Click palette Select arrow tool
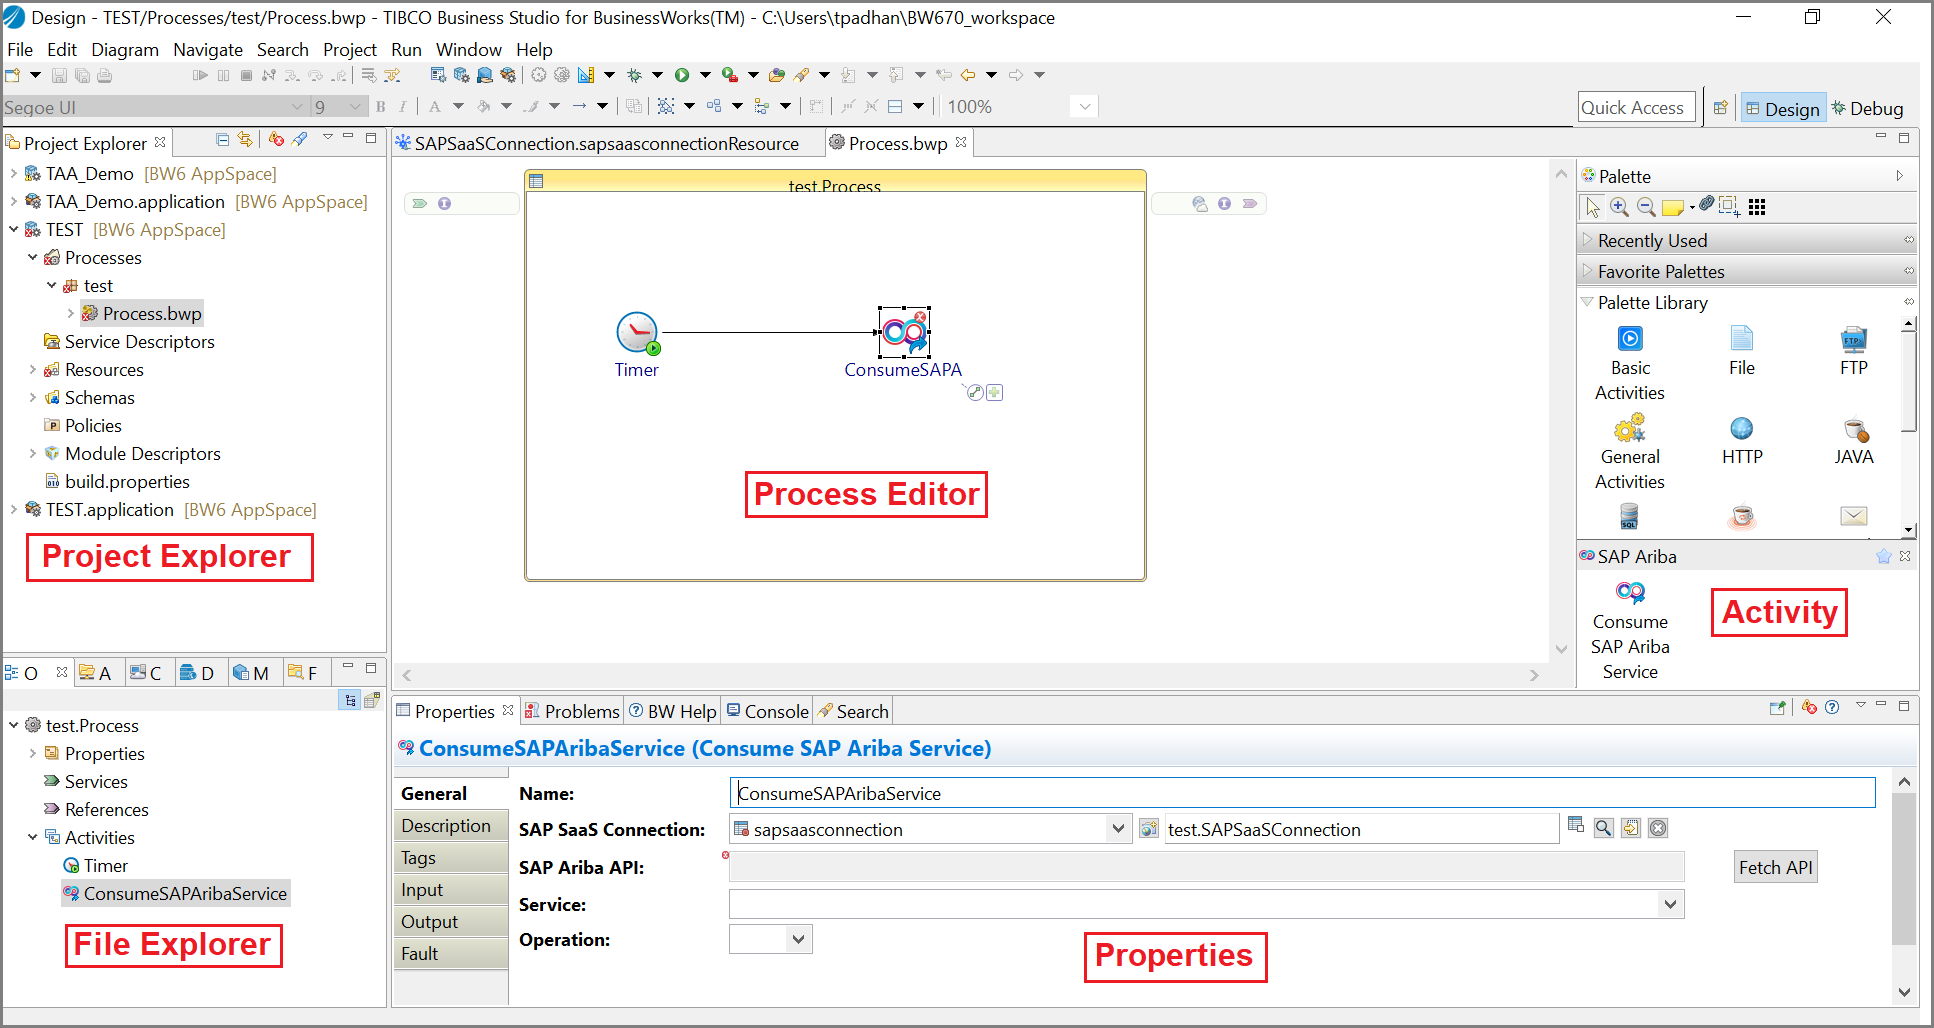 pos(1593,207)
